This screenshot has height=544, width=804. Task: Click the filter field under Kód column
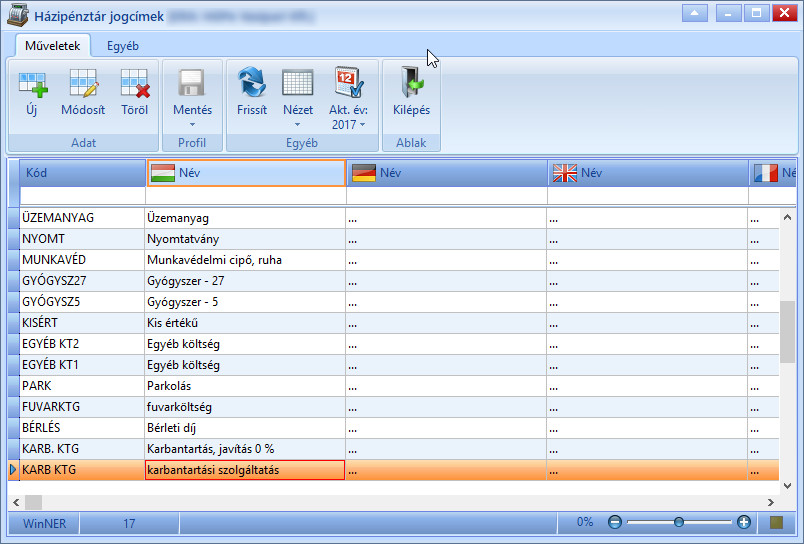tap(83, 196)
